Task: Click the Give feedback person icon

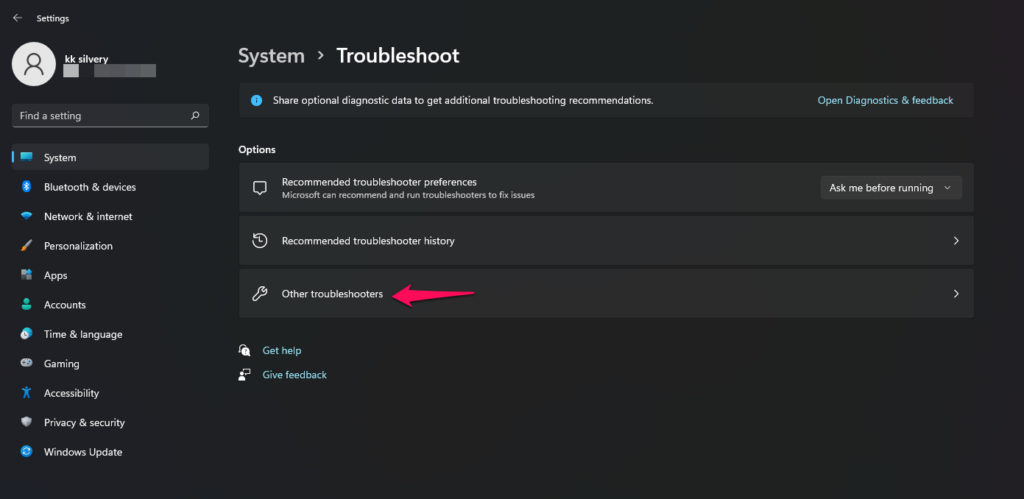Action: coord(245,374)
